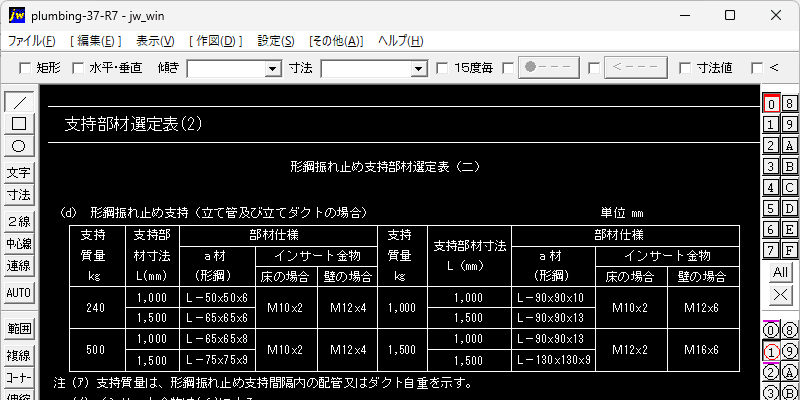Select layer 8 square button
800x400 pixels.
[789, 104]
